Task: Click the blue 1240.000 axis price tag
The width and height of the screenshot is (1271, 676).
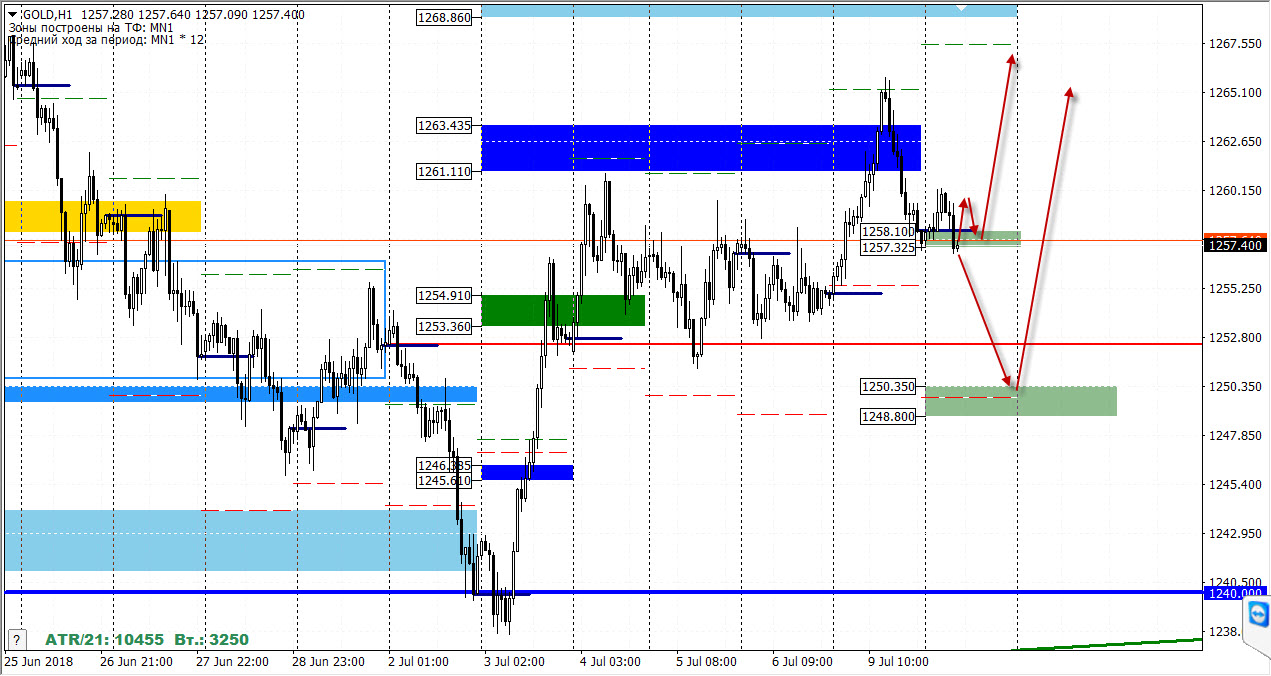Action: click(x=1236, y=593)
